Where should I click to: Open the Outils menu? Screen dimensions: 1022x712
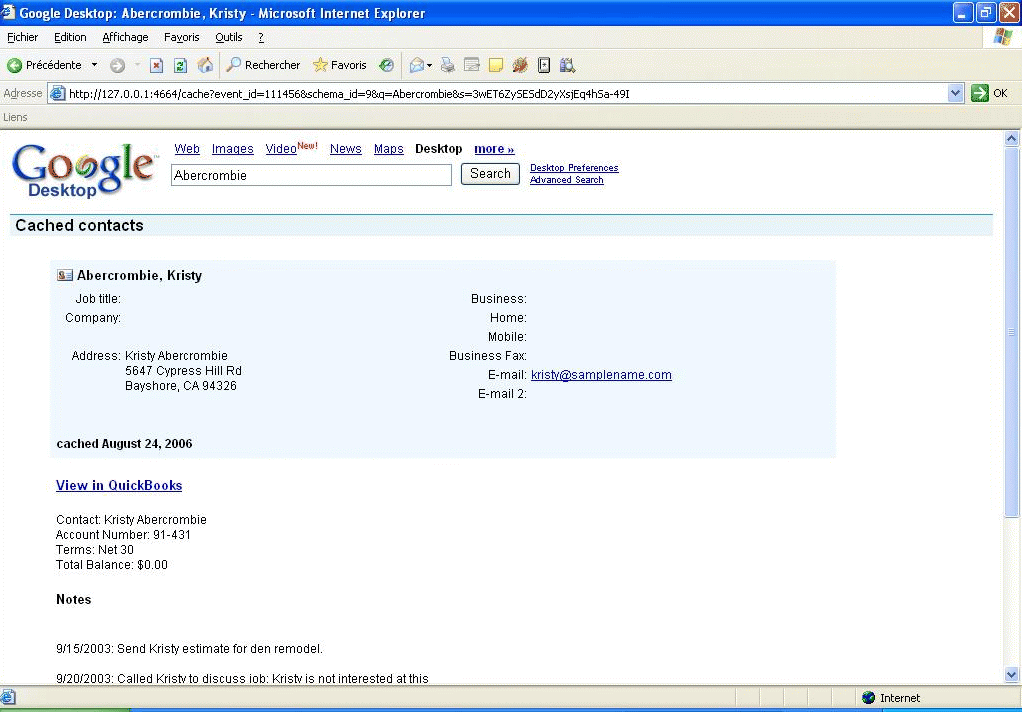pyautogui.click(x=229, y=37)
